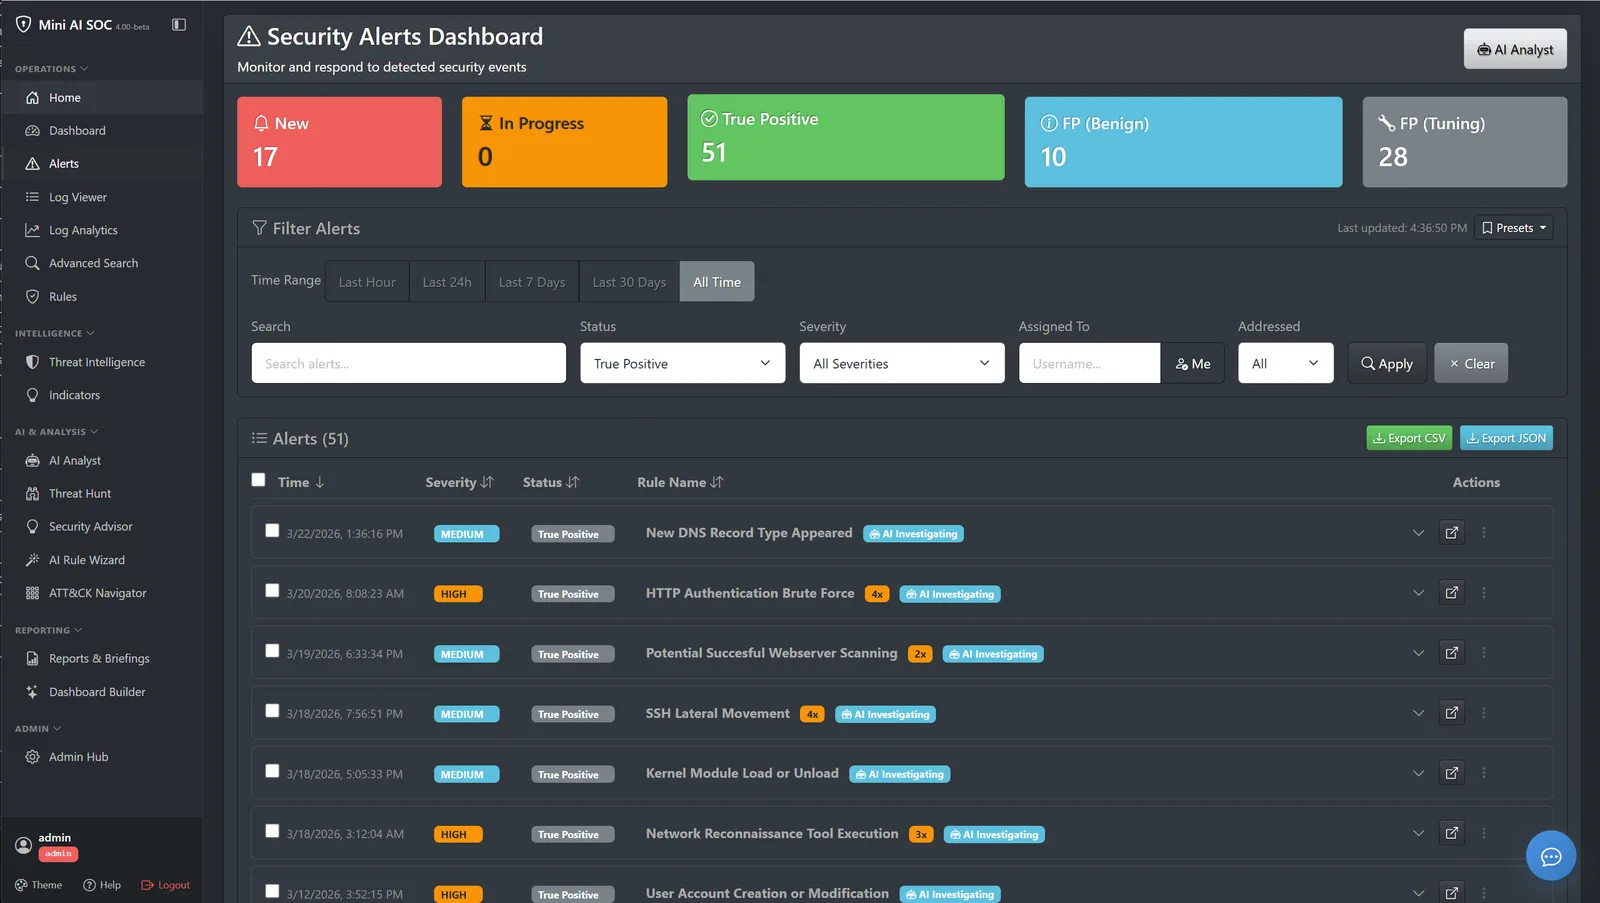This screenshot has width=1600, height=903.
Task: Open the In Progress orange card
Action: (x=564, y=142)
